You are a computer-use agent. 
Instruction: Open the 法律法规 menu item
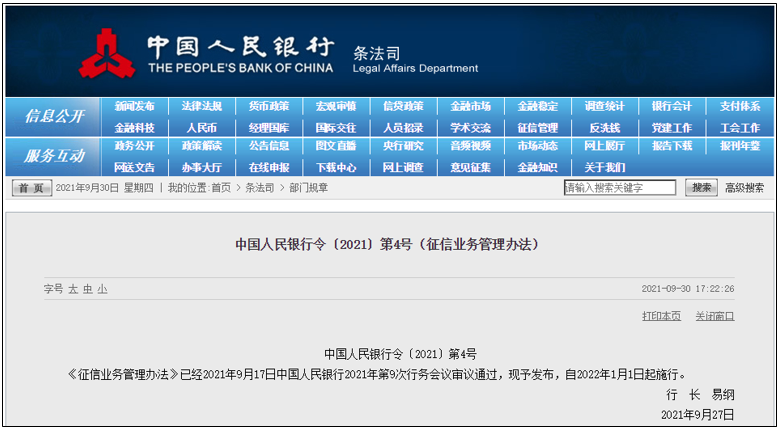(x=202, y=106)
